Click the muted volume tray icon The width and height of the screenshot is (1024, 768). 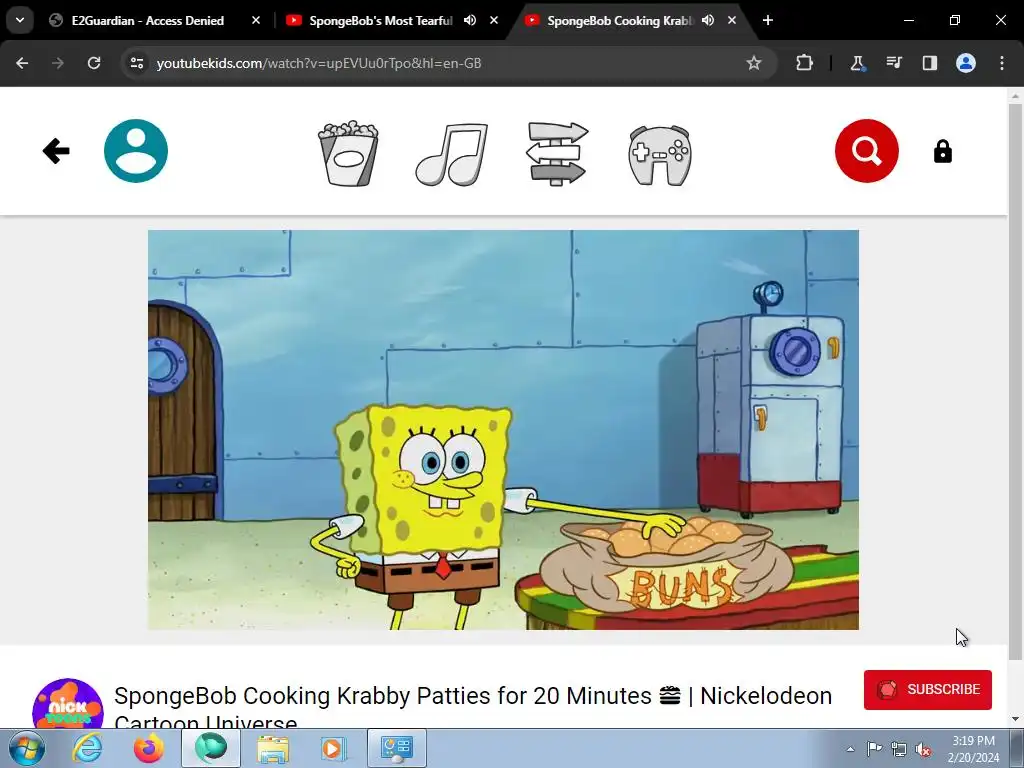pyautogui.click(x=923, y=749)
